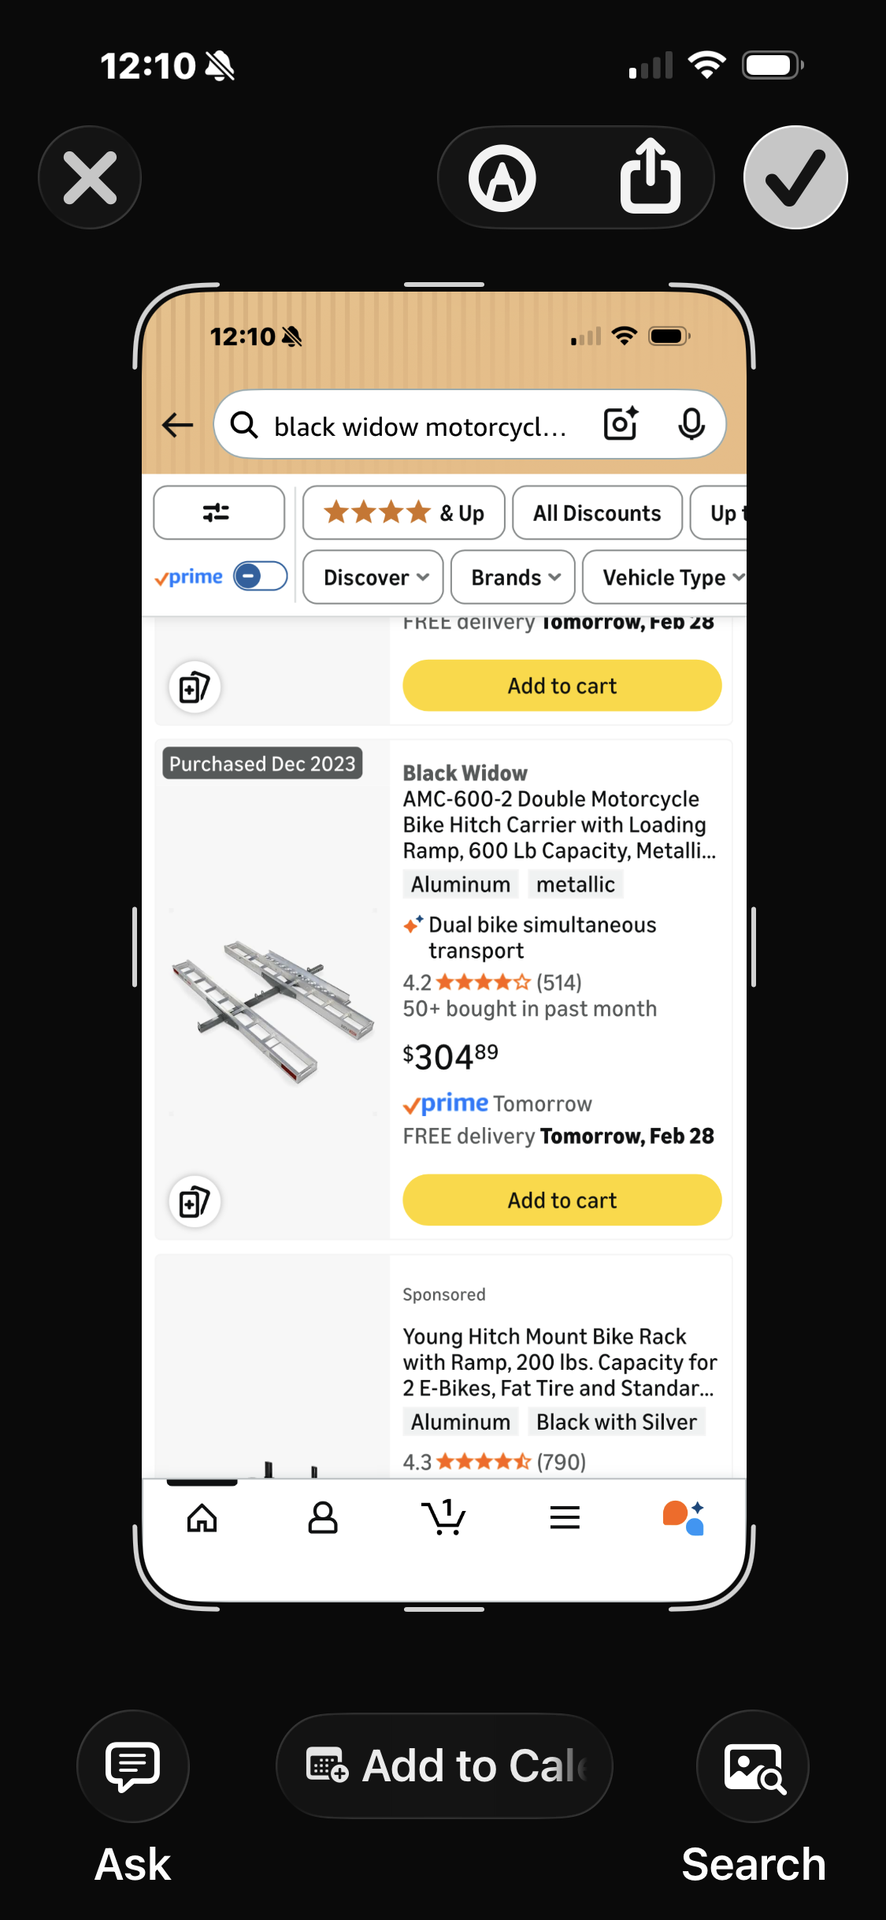The height and width of the screenshot is (1920, 886).
Task: Tap the search field with black widow query
Action: (420, 426)
